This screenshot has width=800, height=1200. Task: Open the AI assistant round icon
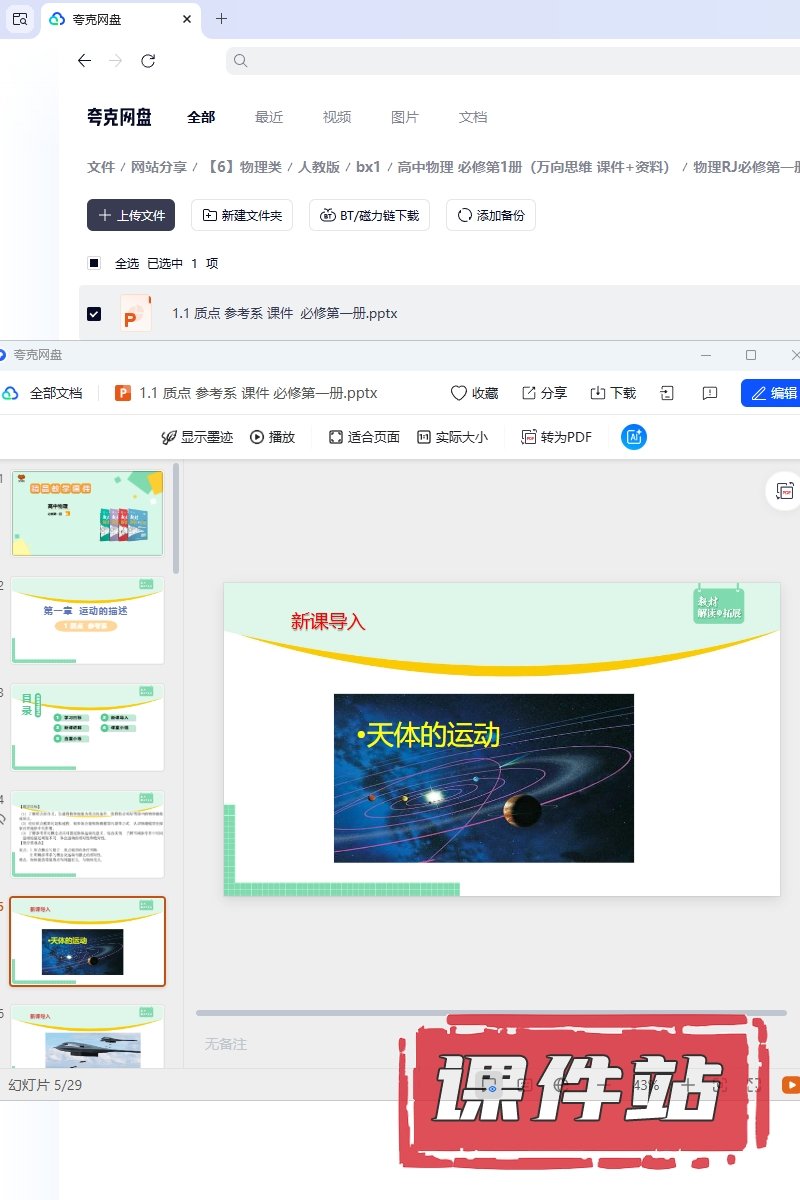(x=634, y=437)
